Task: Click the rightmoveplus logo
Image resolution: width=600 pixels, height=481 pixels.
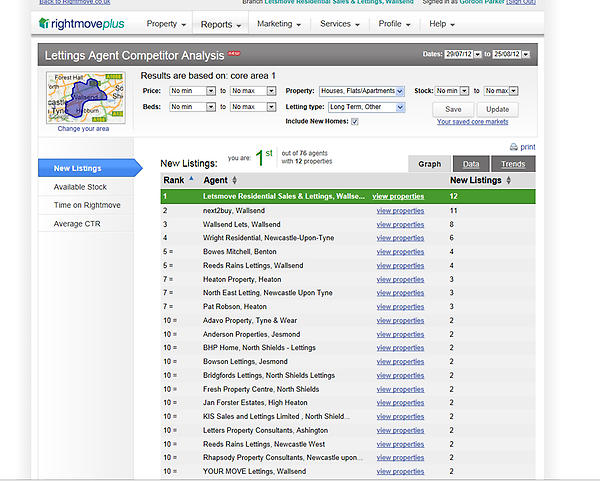Action: 82,24
